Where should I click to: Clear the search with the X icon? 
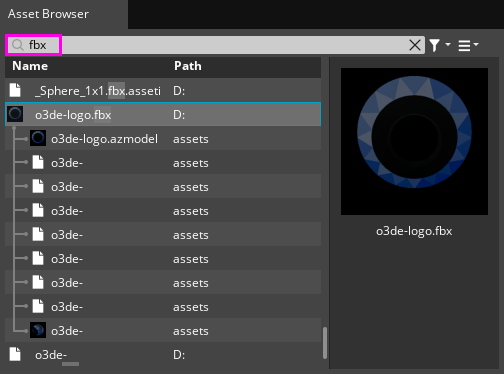415,45
